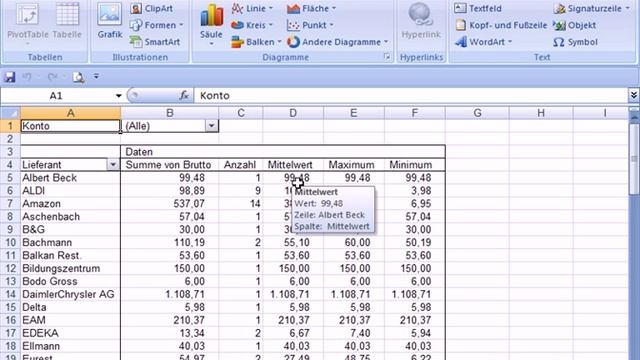Insert a PivotTable

[x=28, y=20]
